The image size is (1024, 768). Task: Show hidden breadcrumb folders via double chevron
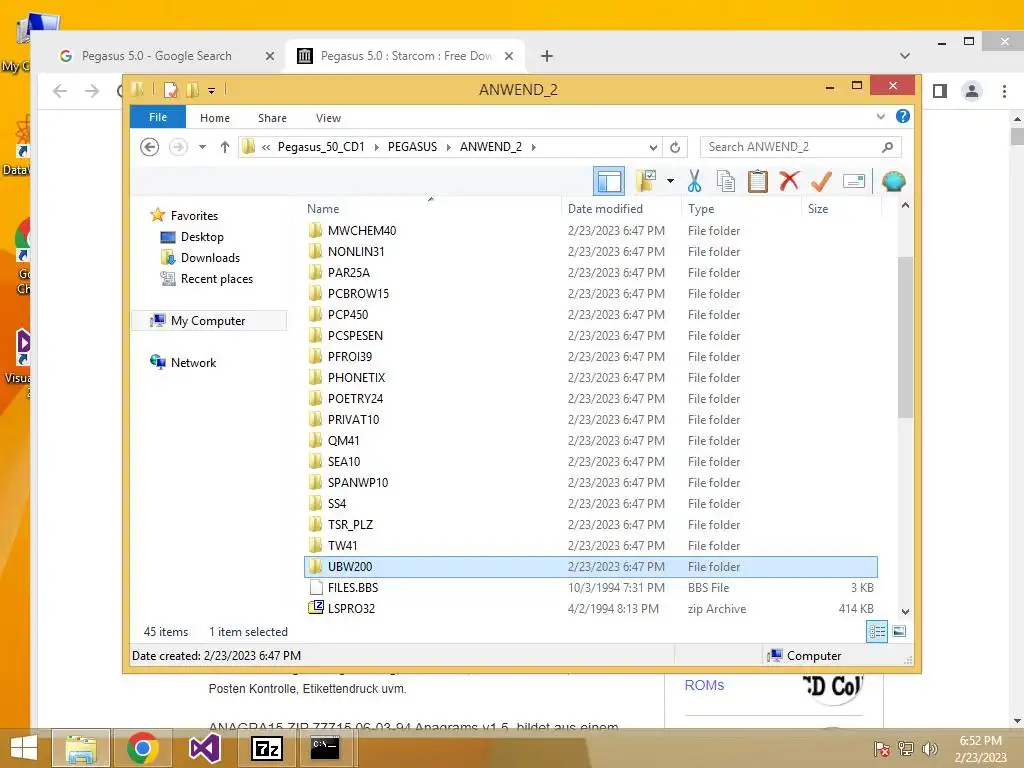pos(266,147)
